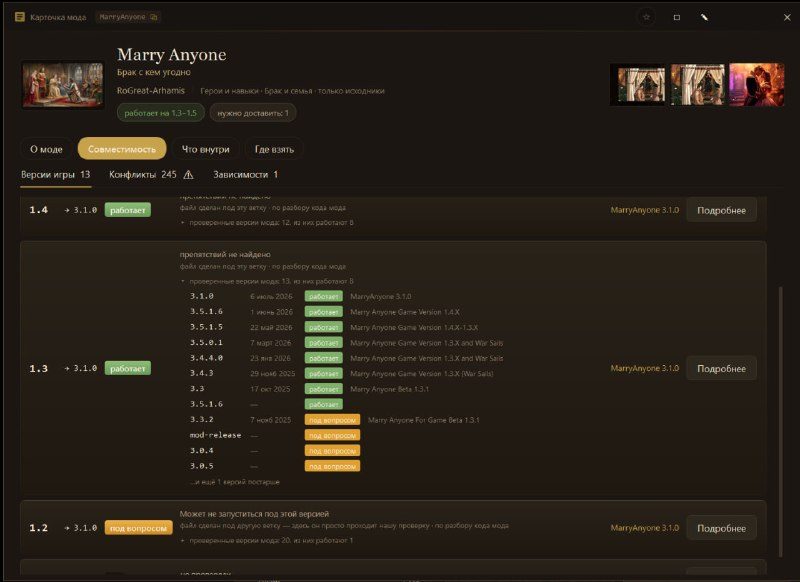Click the mod card icon beside Карточка мода
The width and height of the screenshot is (800, 582).
(19, 17)
